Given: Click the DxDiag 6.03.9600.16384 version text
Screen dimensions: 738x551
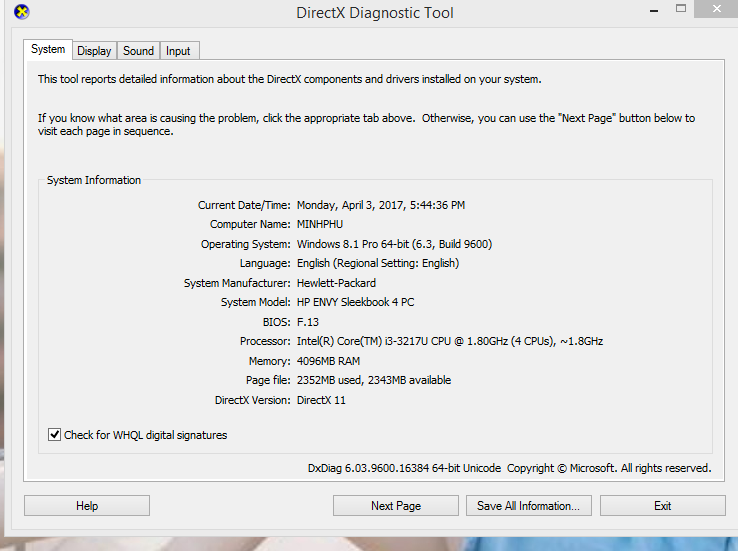Looking at the screenshot, I should click(404, 468).
